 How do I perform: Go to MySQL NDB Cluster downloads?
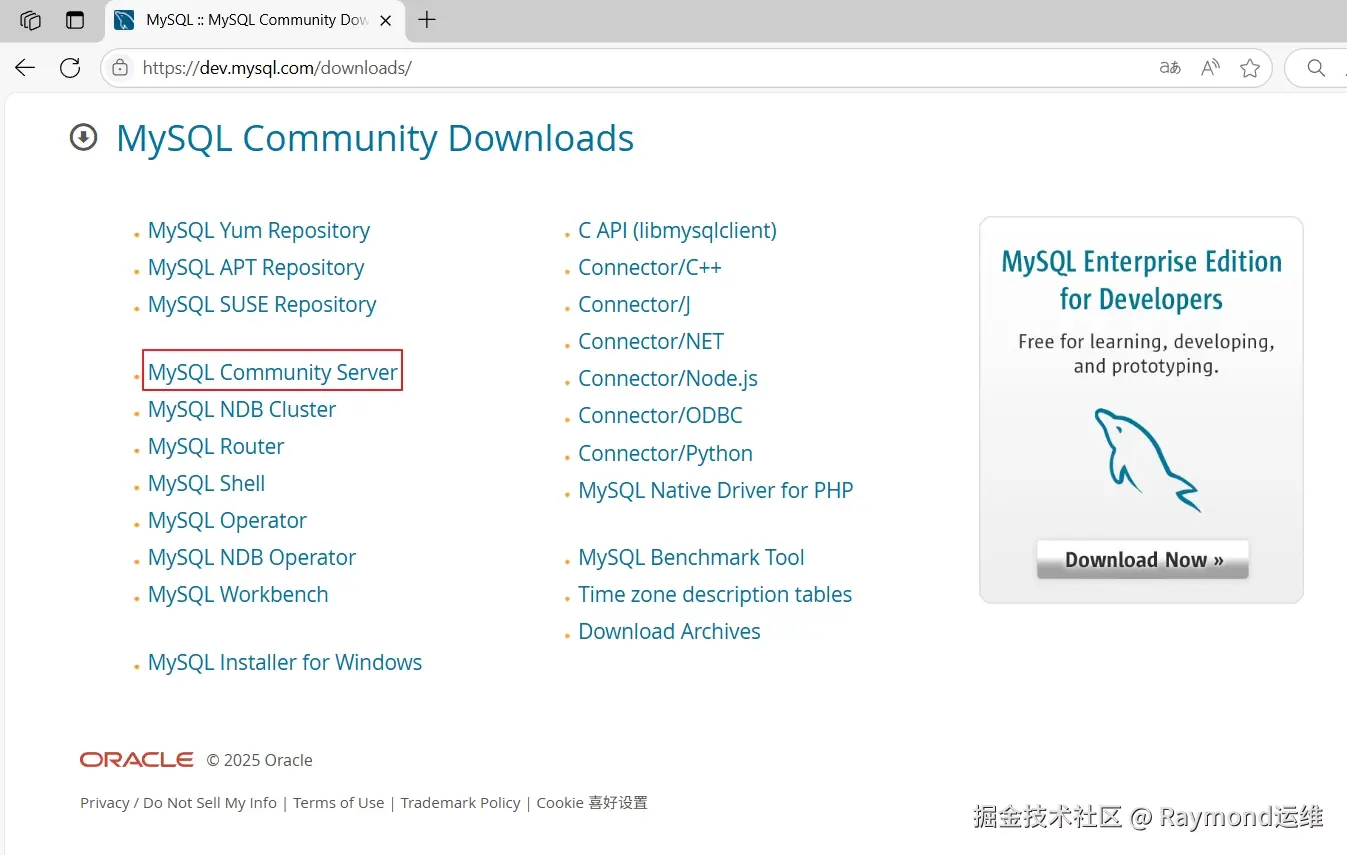click(242, 409)
